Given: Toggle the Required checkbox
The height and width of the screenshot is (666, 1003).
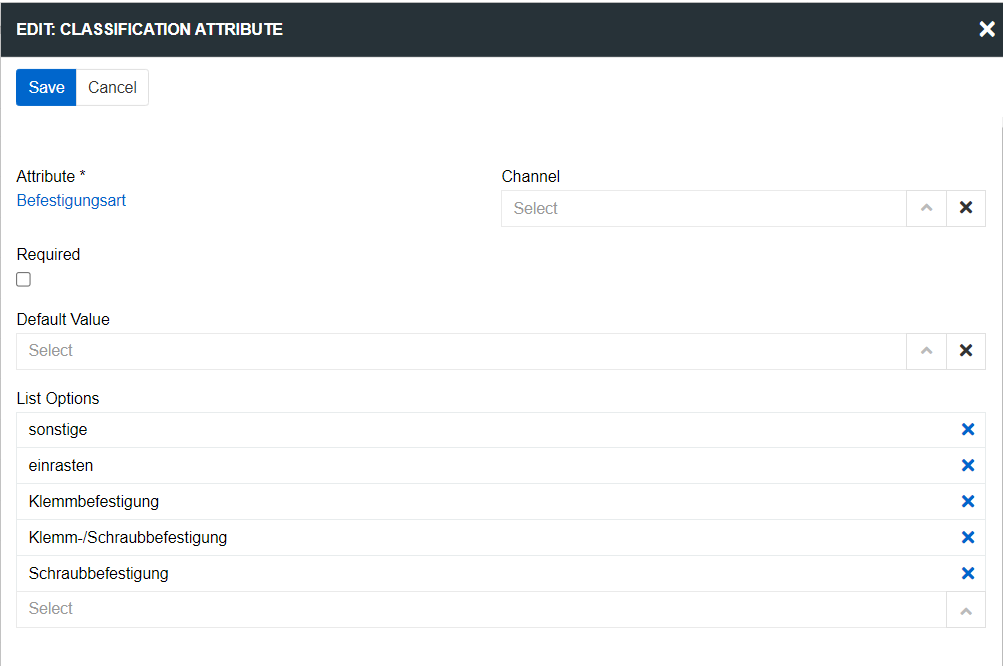Looking at the screenshot, I should 23,279.
